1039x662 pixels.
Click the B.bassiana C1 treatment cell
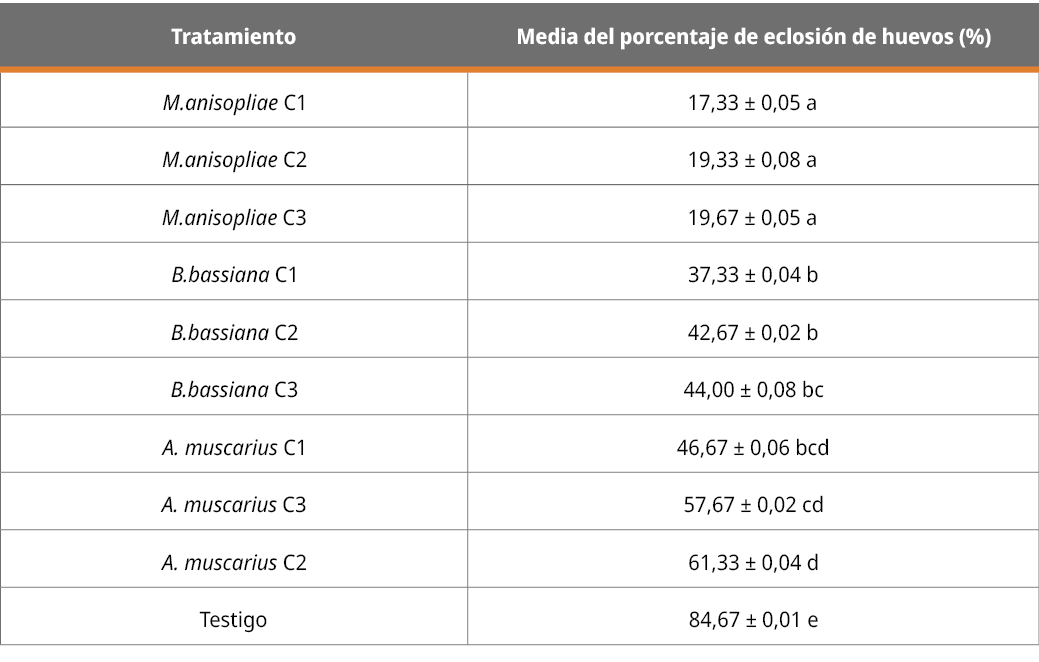click(x=234, y=275)
